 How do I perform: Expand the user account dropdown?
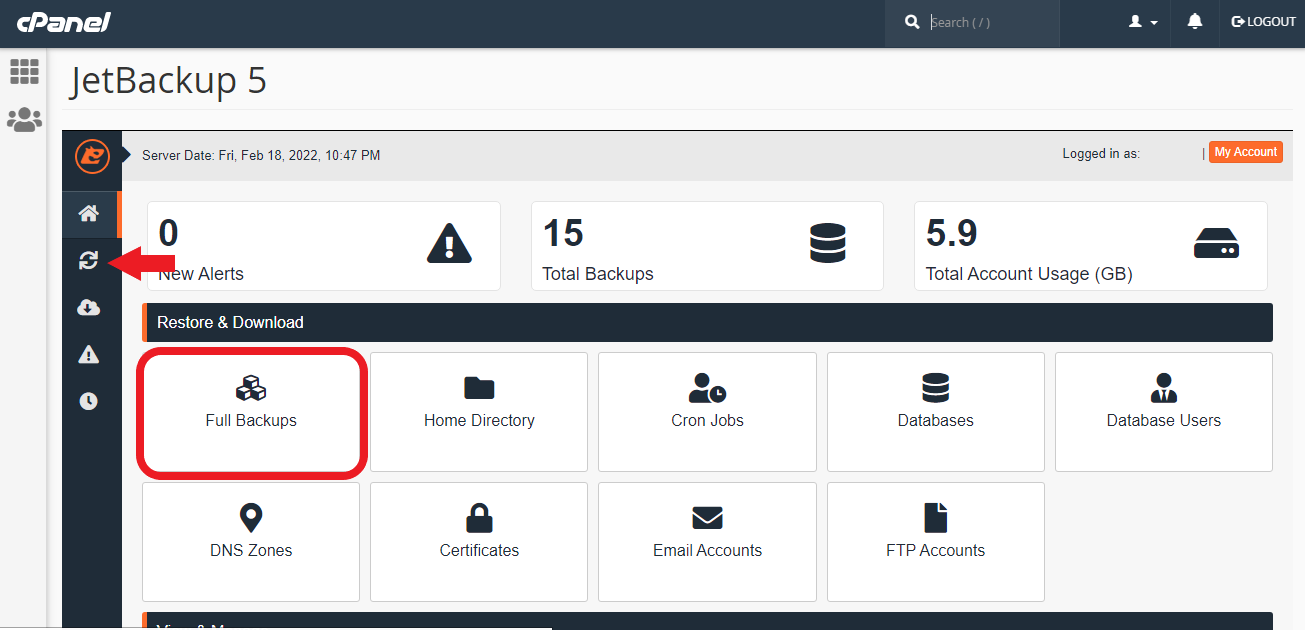pyautogui.click(x=1143, y=22)
